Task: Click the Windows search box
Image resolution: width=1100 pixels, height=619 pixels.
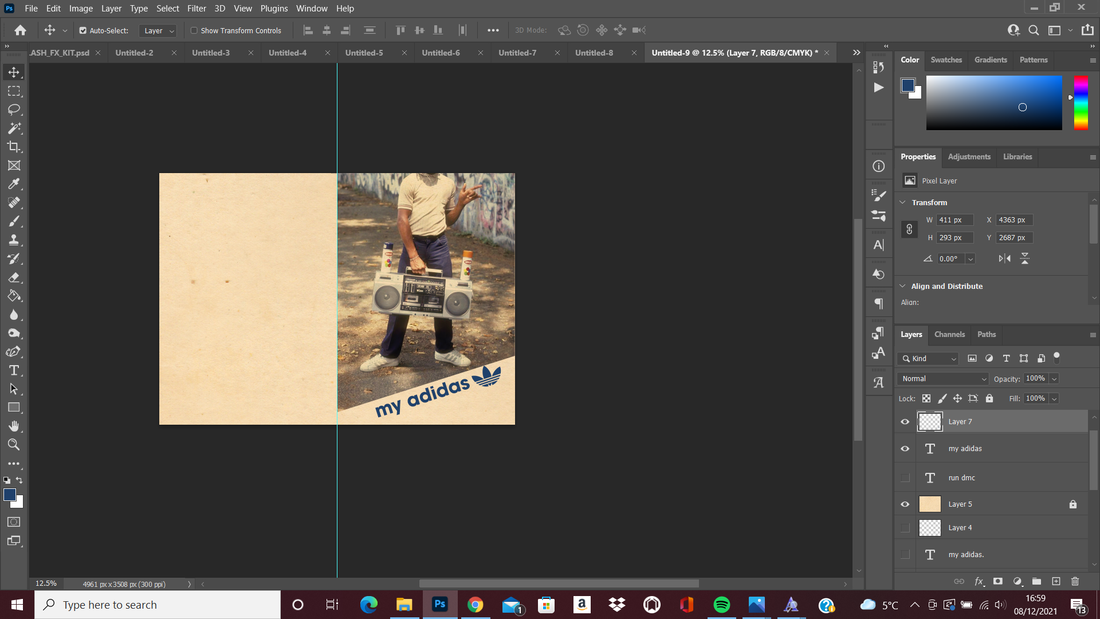Action: tap(157, 605)
